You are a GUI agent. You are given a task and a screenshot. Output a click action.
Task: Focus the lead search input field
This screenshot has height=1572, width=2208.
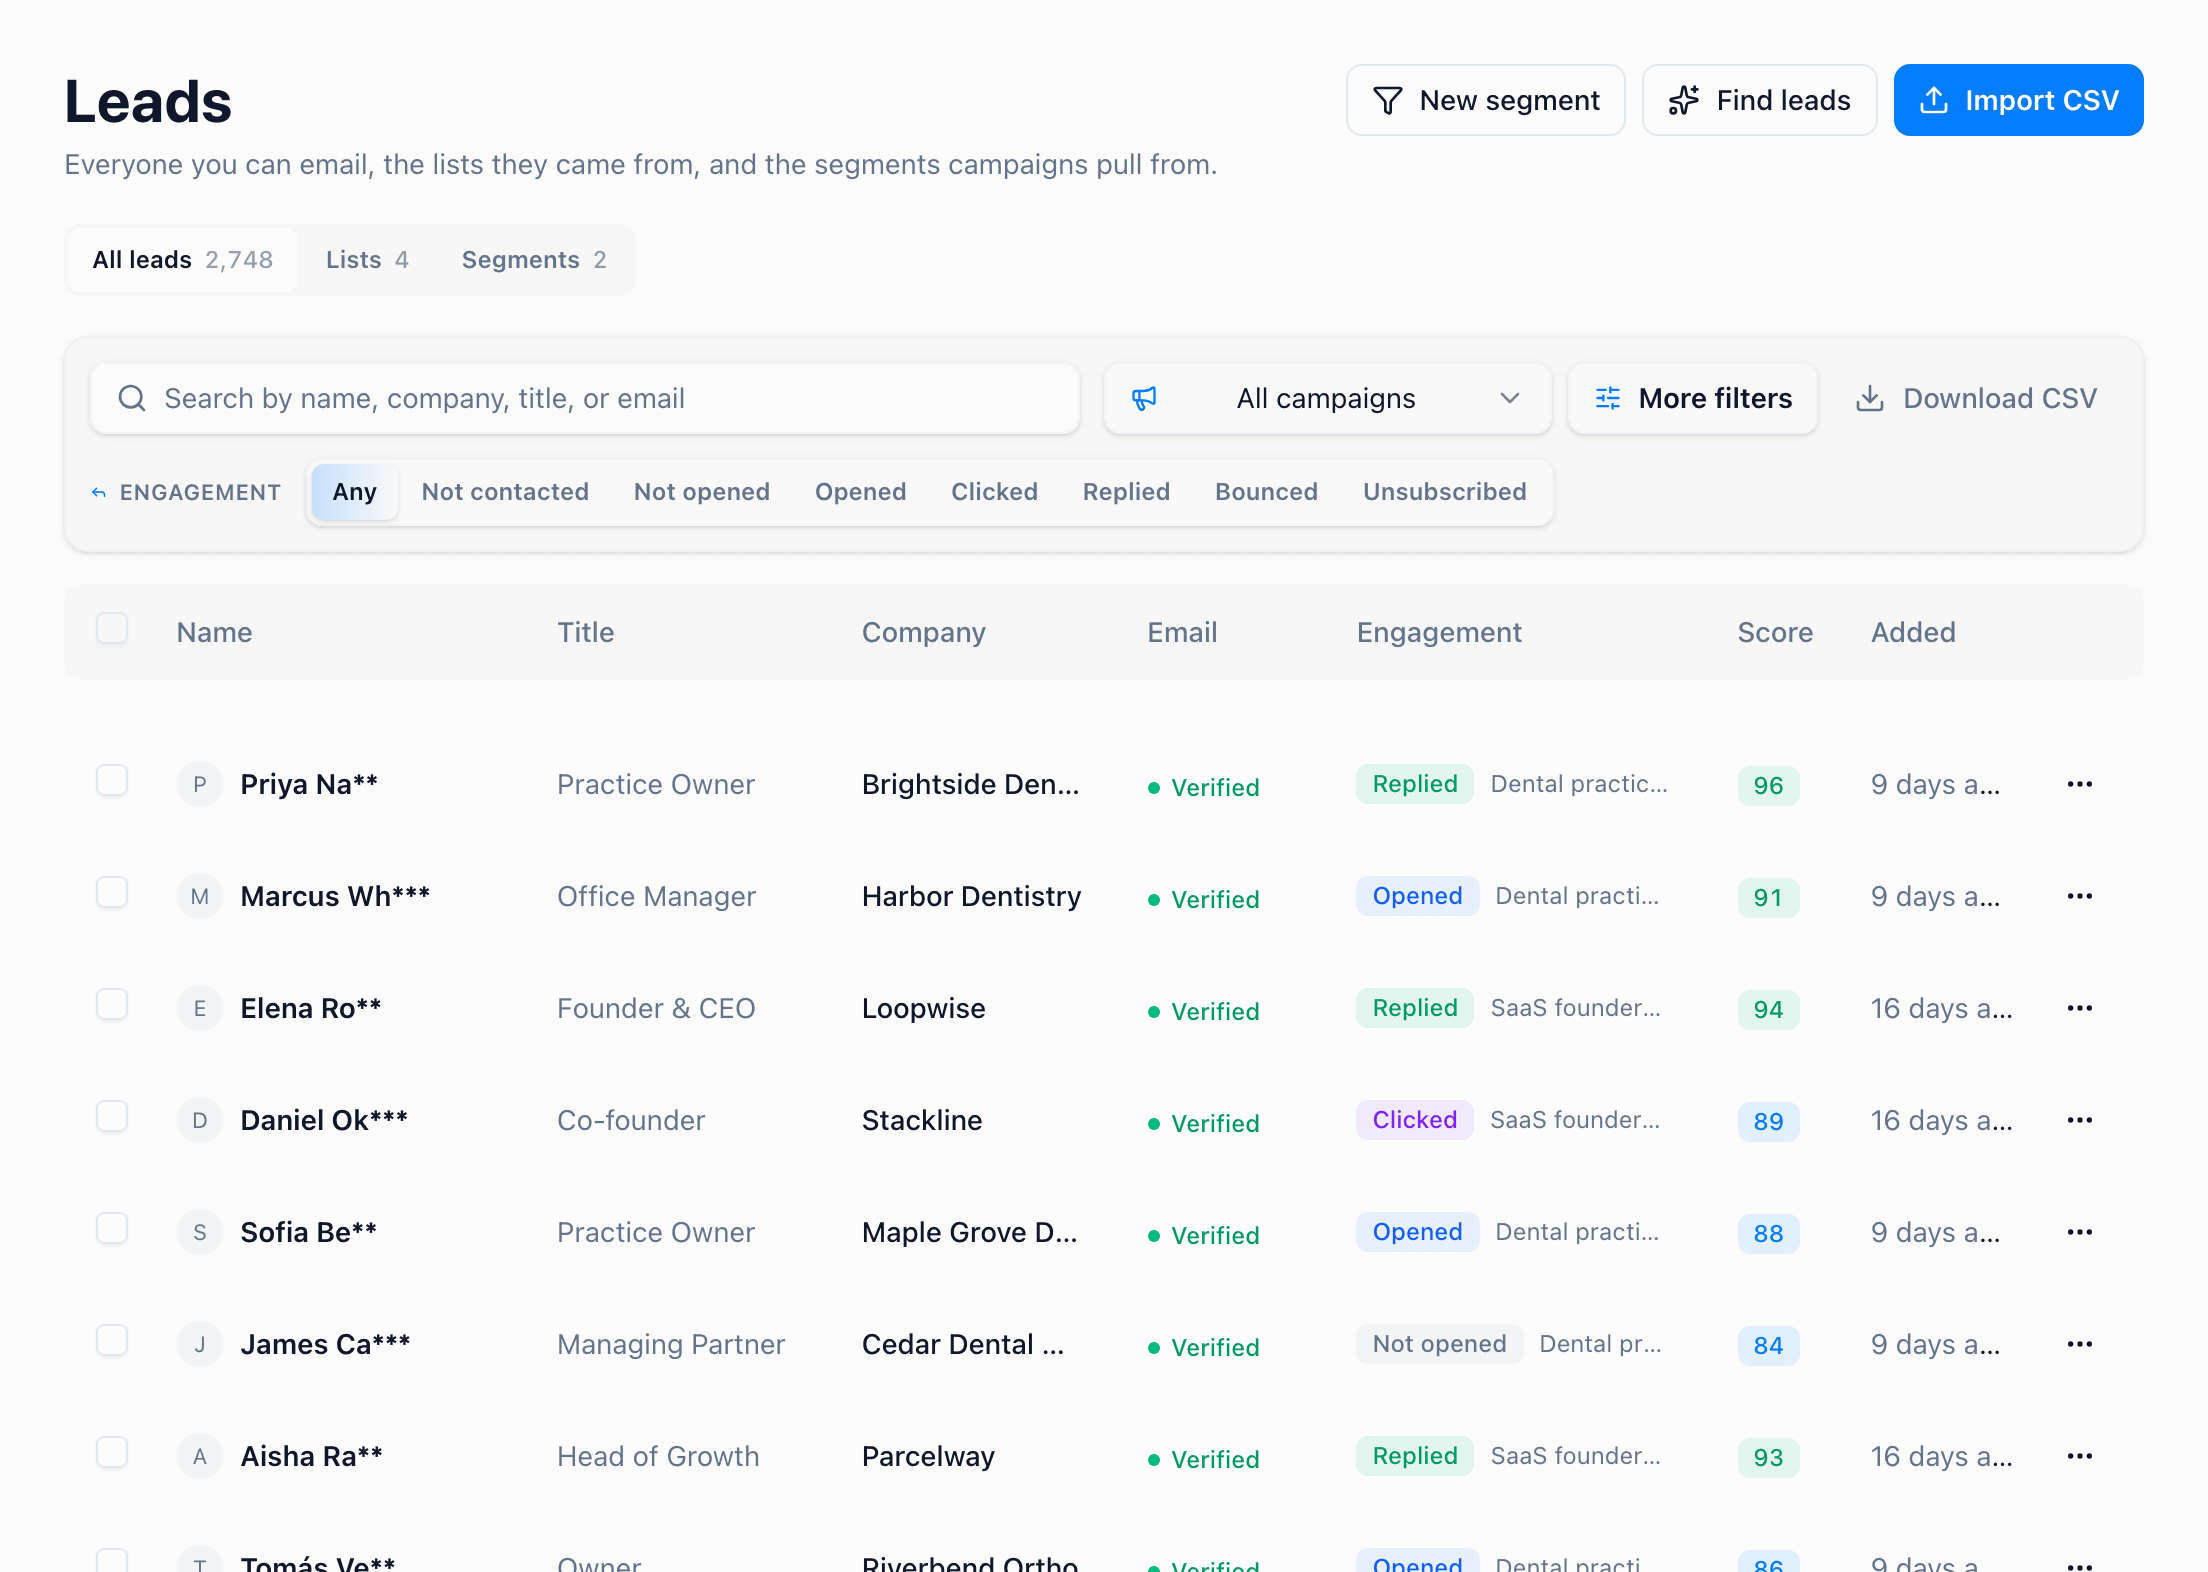coord(585,399)
